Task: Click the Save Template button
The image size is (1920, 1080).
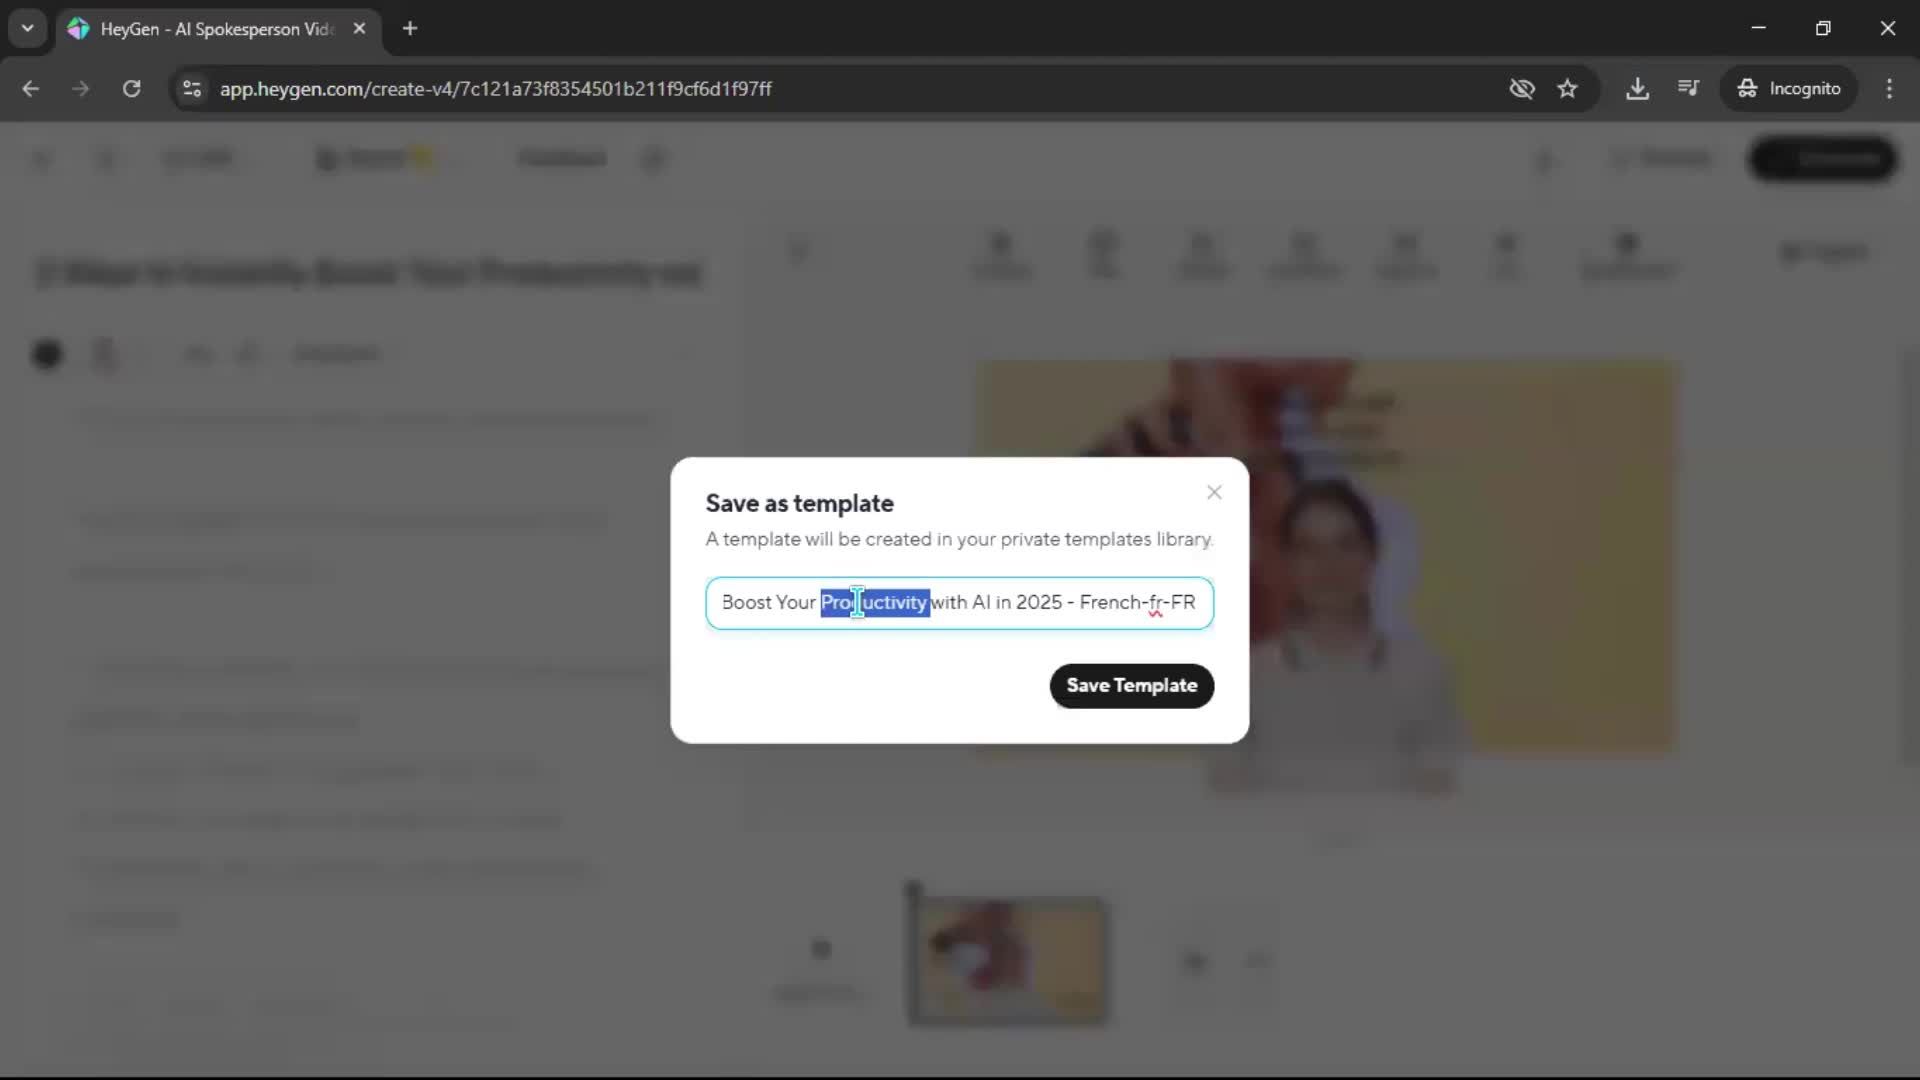Action: click(1131, 686)
